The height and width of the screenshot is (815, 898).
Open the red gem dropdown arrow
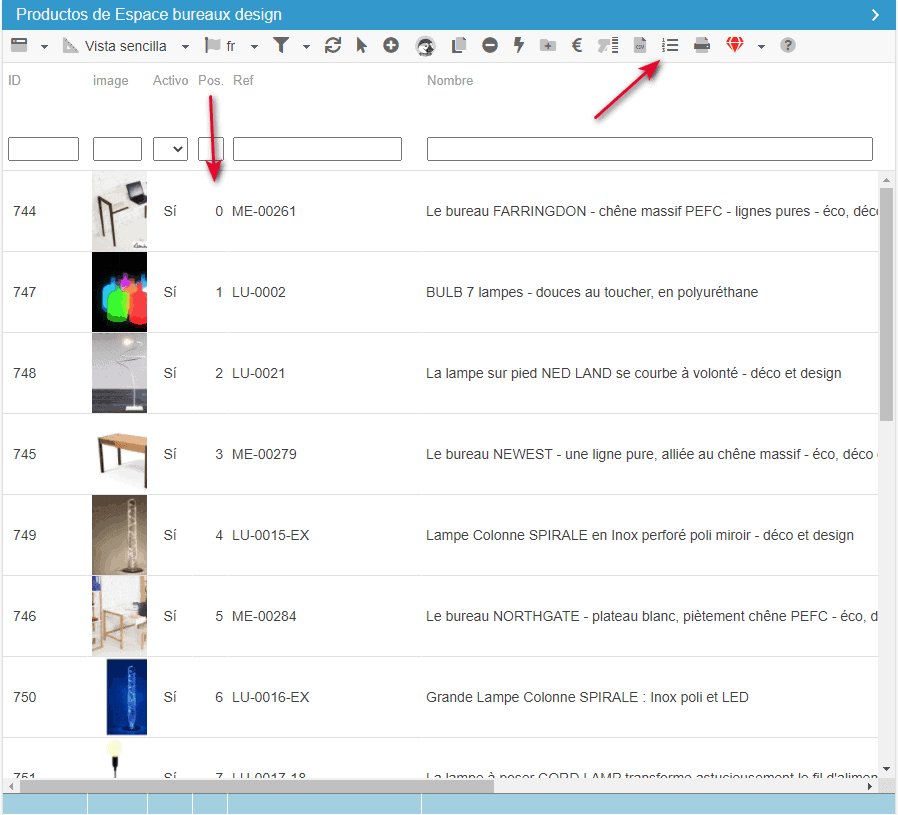pos(761,47)
